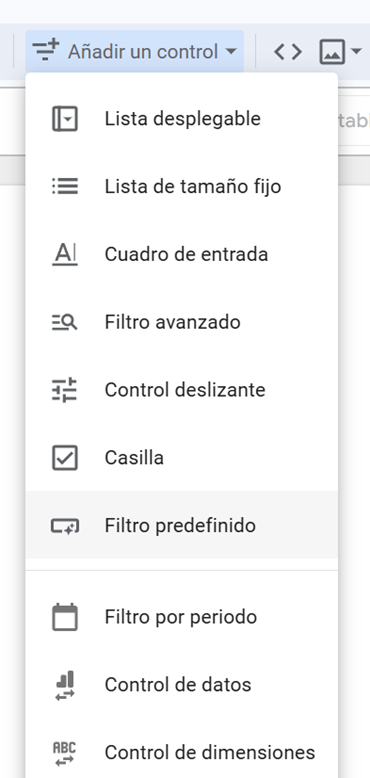
Task: Collapse the Añadir un control dropdown arrow
Action: 231,52
